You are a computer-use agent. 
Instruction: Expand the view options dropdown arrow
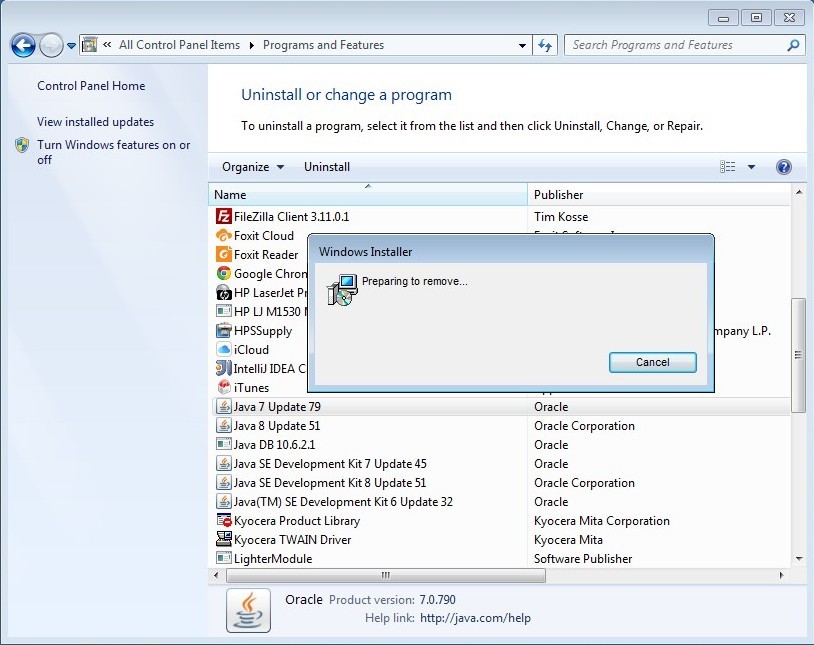[751, 167]
